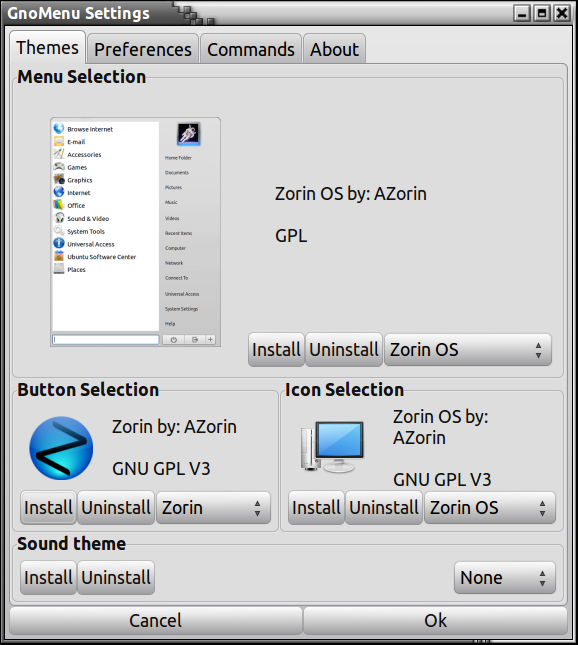The image size is (578, 645).
Task: Click Install in Menu Selection
Action: click(276, 350)
